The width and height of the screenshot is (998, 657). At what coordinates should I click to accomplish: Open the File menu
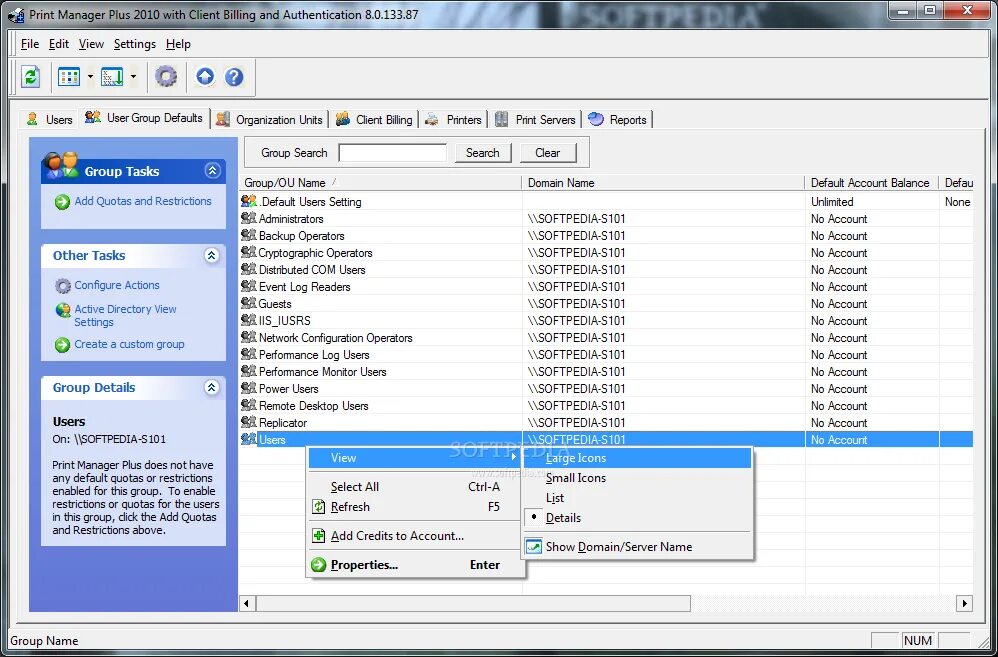click(30, 44)
